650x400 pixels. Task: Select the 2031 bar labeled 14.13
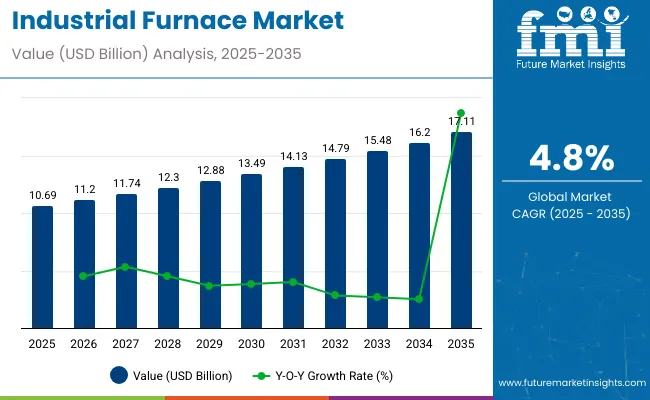pos(293,248)
